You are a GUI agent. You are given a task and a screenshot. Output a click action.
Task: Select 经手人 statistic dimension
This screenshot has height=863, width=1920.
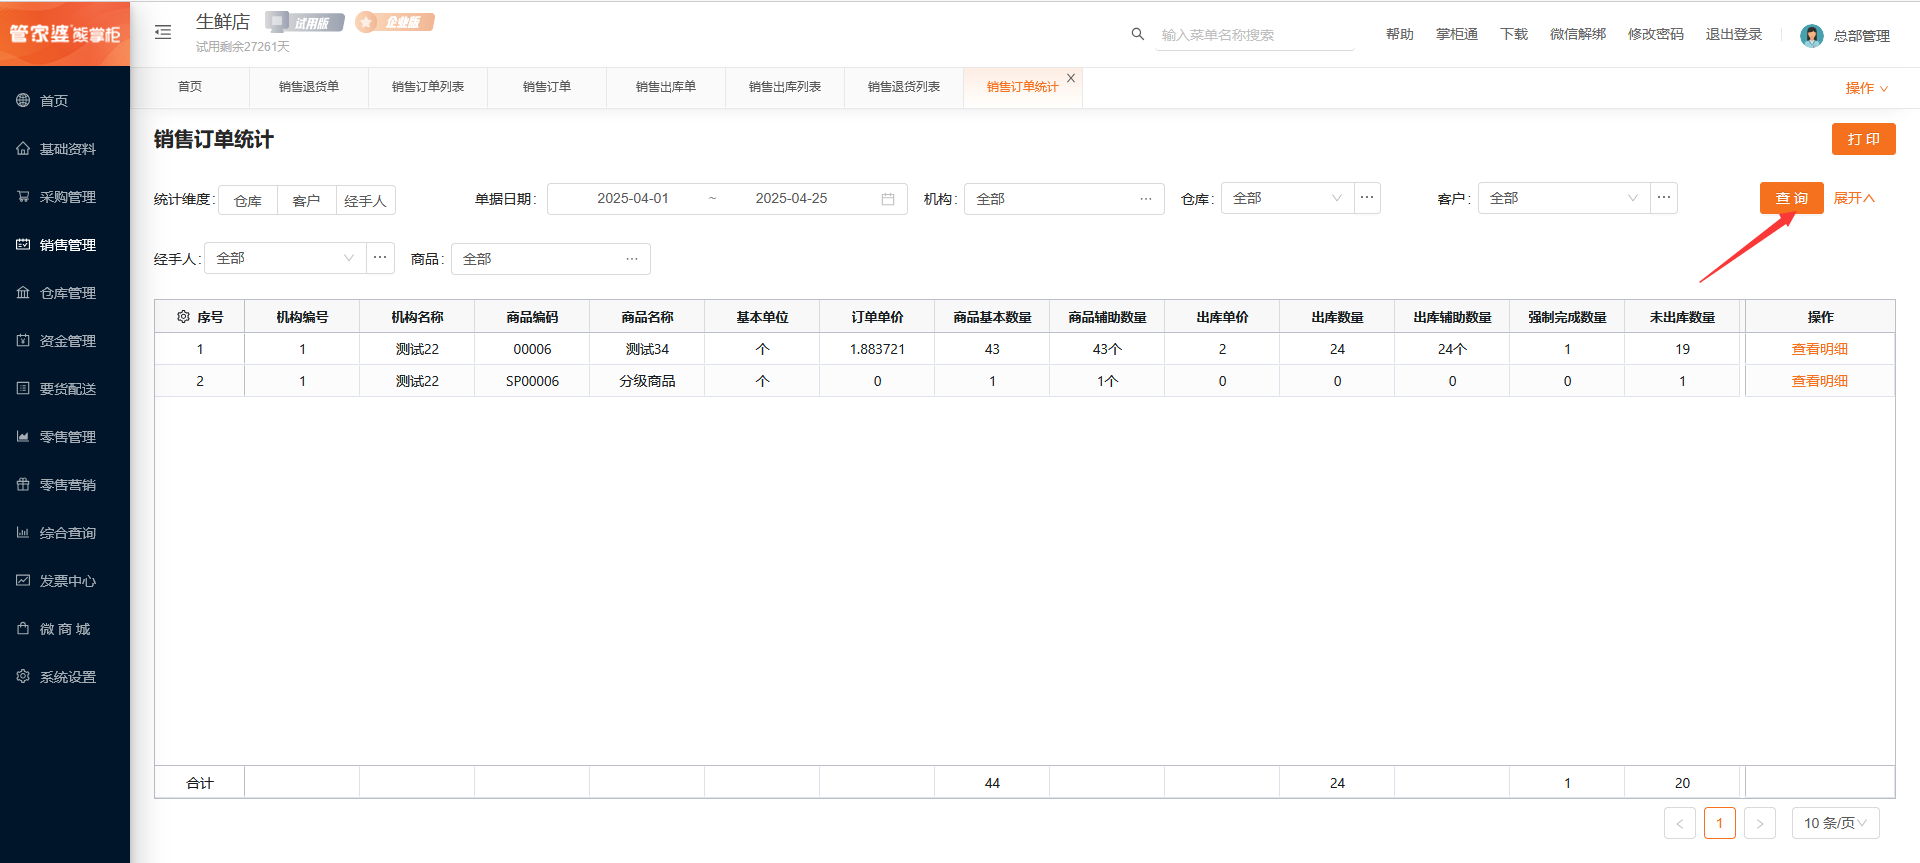(x=365, y=201)
